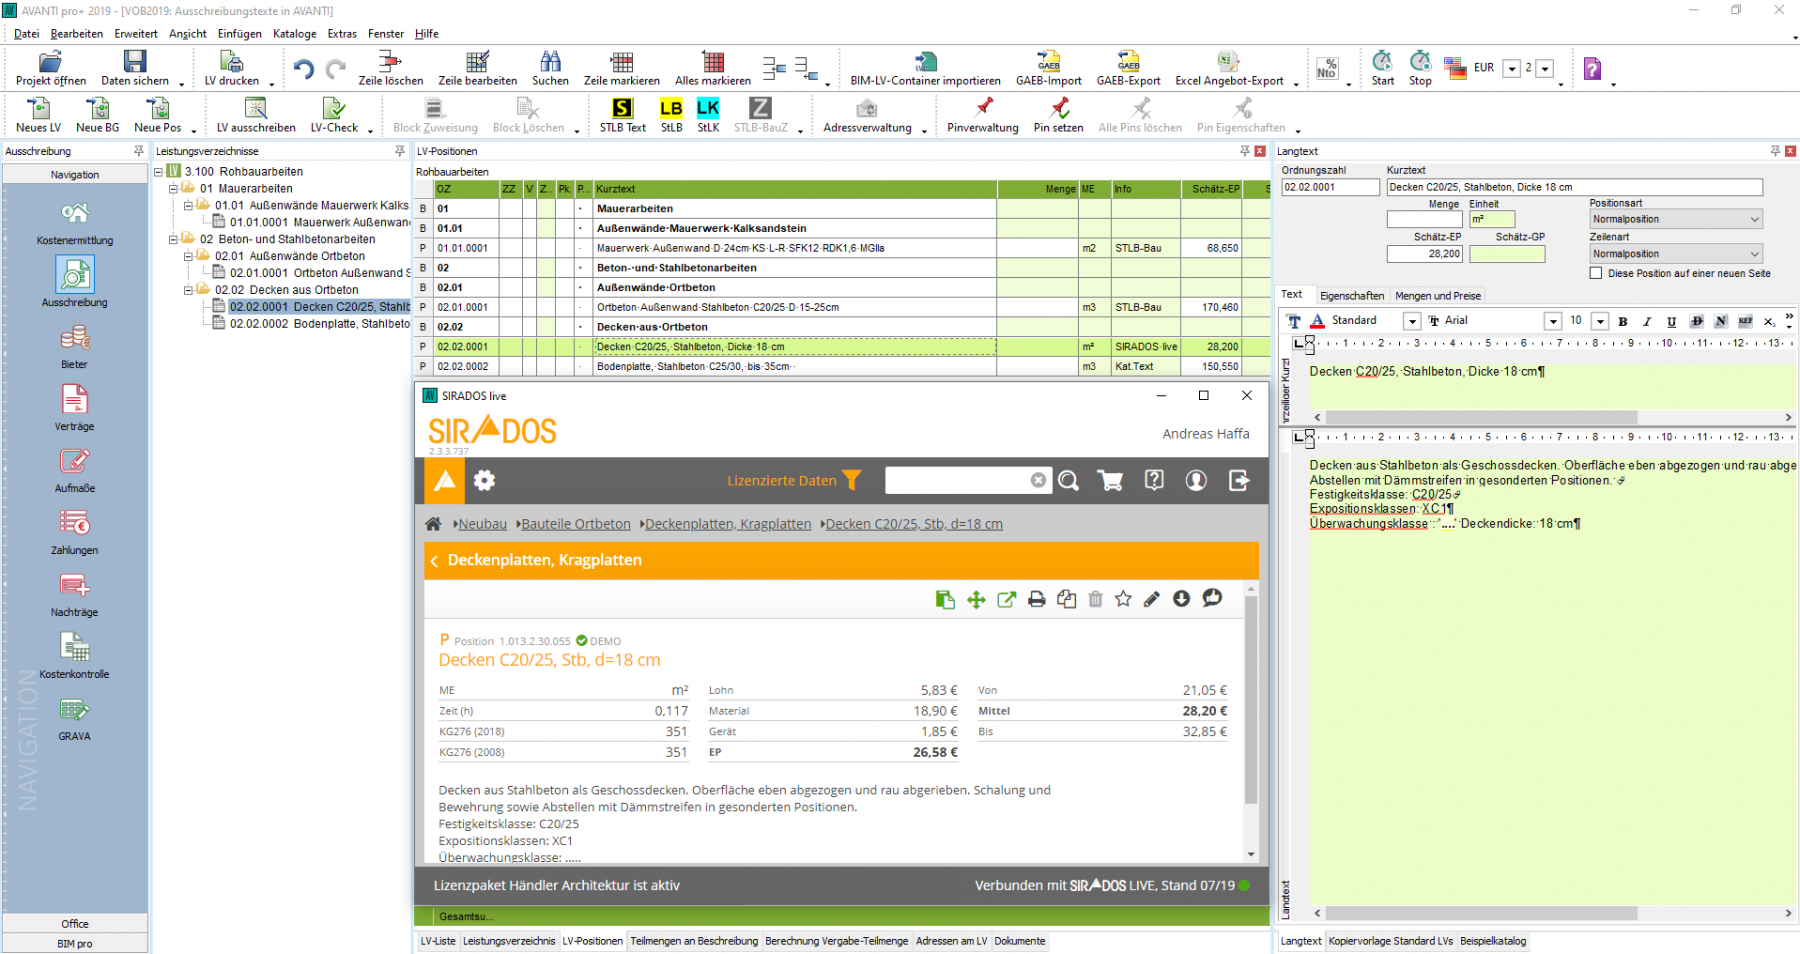Open SIRADOS shopping cart
The image size is (1800, 954).
[x=1110, y=481]
